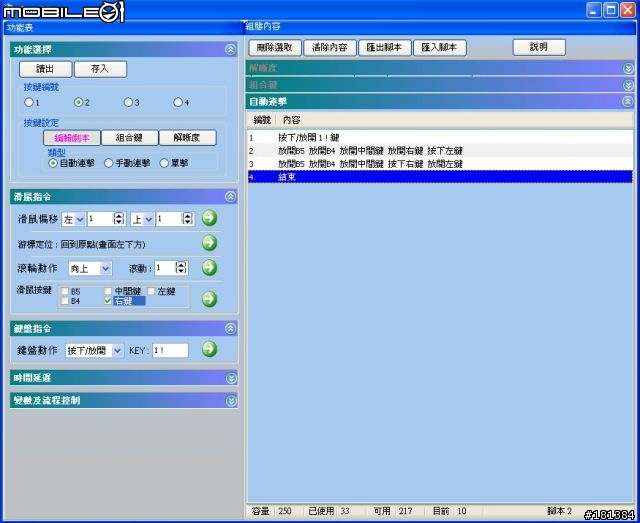Choose 單擊 type
640x523 pixels.
pos(164,163)
